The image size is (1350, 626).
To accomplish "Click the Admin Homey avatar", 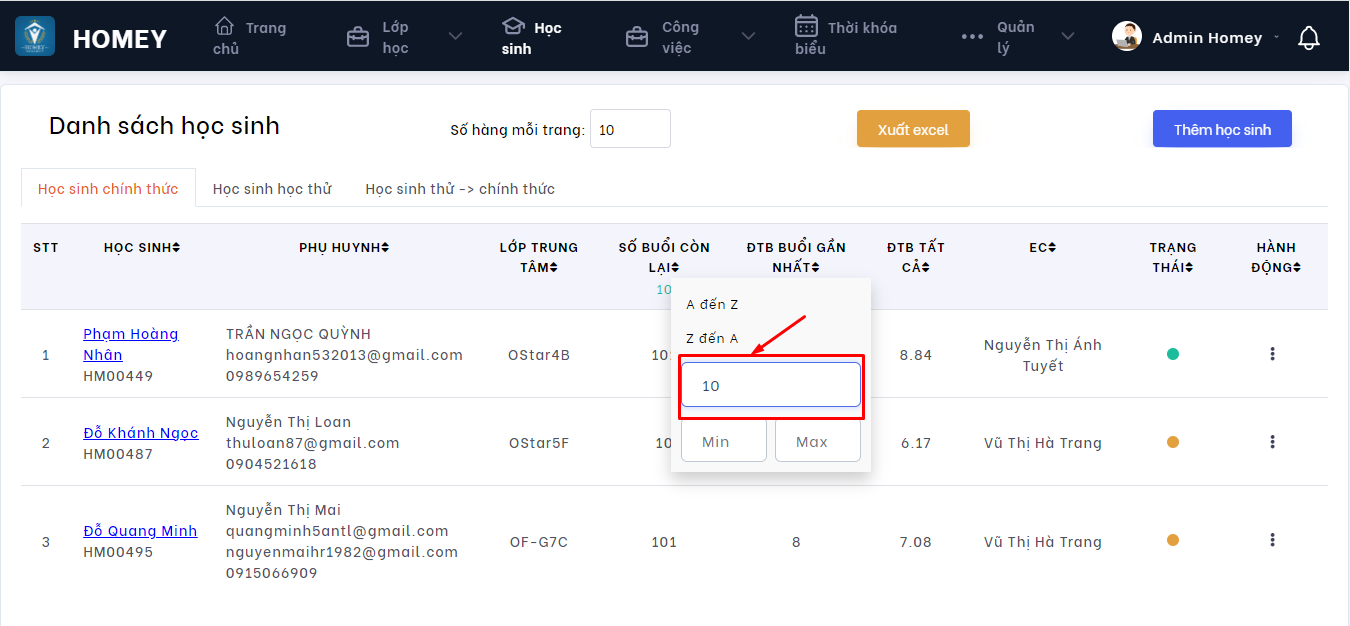I will pos(1127,37).
